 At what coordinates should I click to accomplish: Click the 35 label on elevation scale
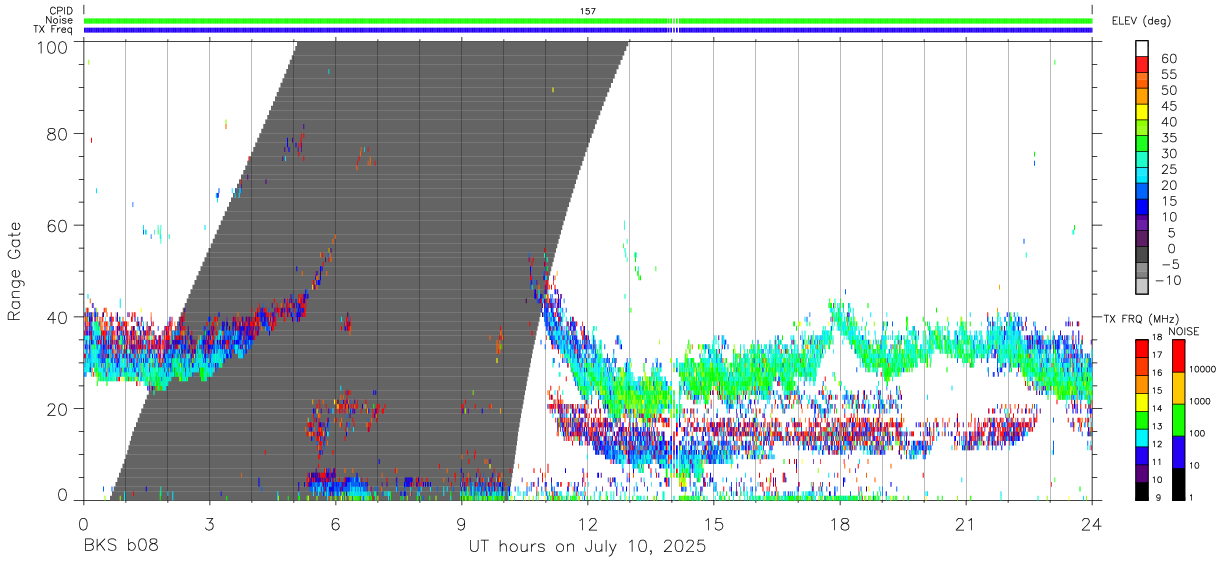(1168, 138)
